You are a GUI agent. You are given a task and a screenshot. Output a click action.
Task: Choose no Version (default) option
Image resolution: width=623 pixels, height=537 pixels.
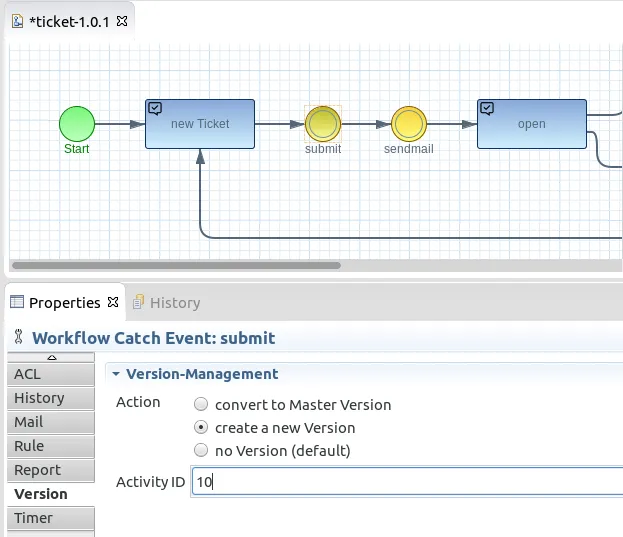(201, 450)
